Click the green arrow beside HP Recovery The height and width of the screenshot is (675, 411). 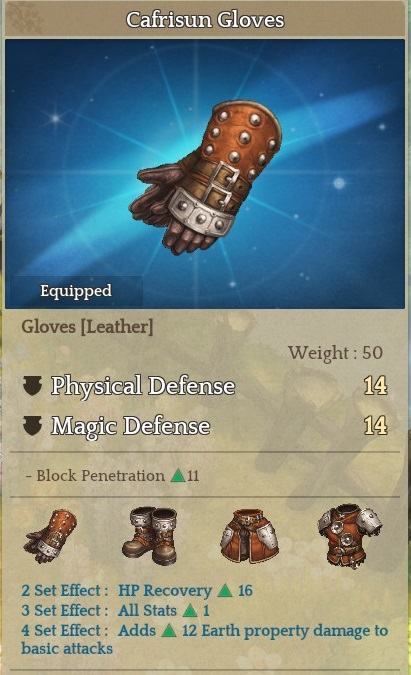[x=225, y=590]
